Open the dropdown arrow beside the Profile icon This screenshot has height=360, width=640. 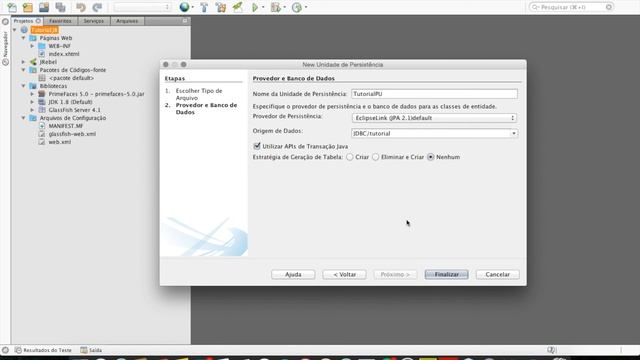click(x=306, y=7)
